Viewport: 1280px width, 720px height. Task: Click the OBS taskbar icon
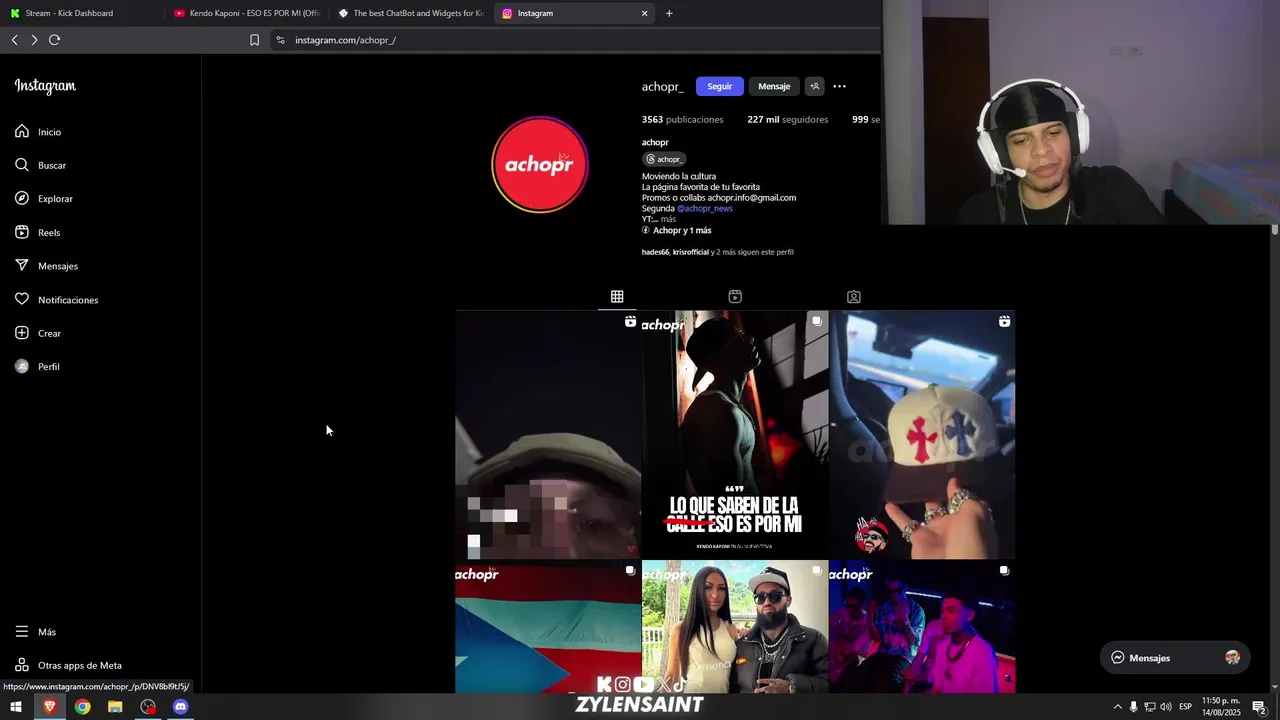[x=148, y=707]
